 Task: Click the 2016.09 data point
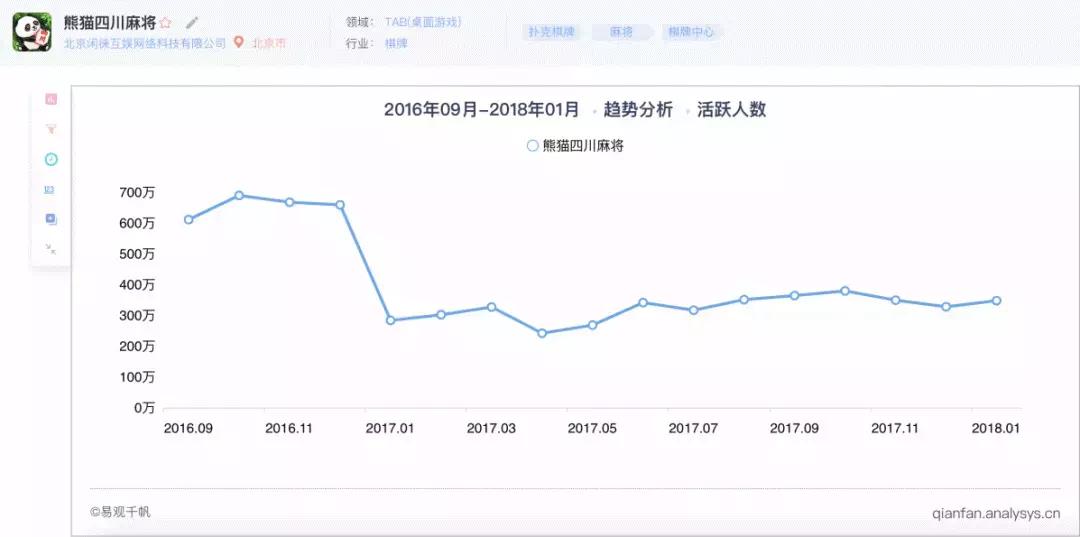189,220
